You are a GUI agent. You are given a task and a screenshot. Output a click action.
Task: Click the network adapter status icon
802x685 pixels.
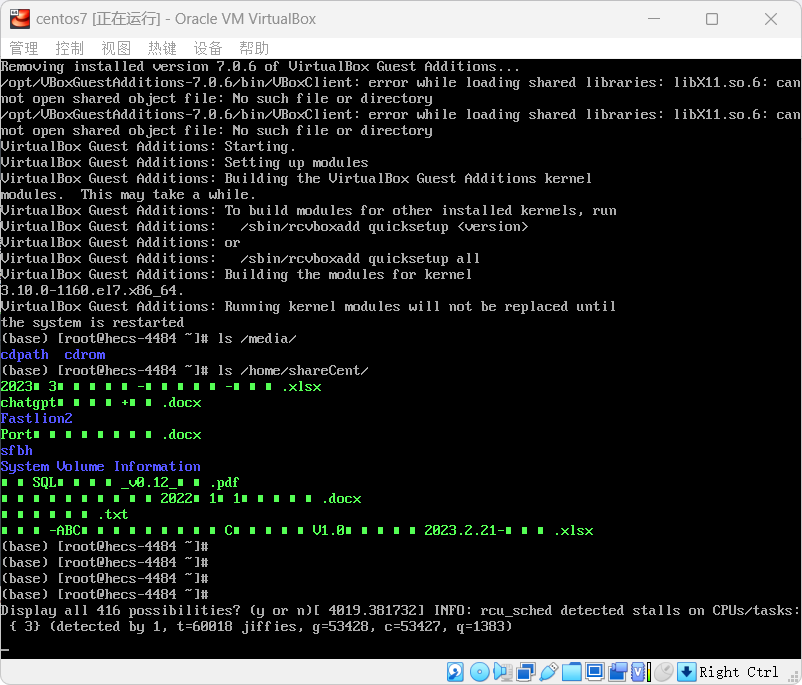pyautogui.click(x=526, y=672)
